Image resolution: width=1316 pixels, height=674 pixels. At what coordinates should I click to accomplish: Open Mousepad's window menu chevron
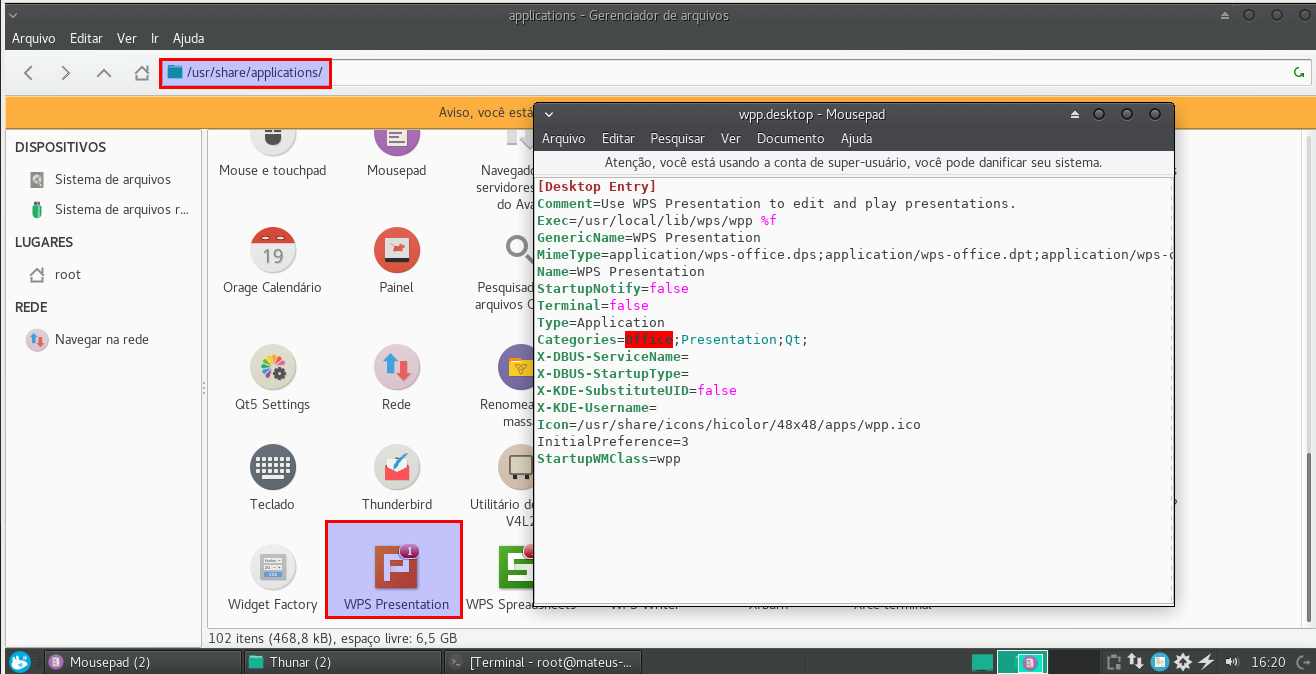pyautogui.click(x=548, y=114)
